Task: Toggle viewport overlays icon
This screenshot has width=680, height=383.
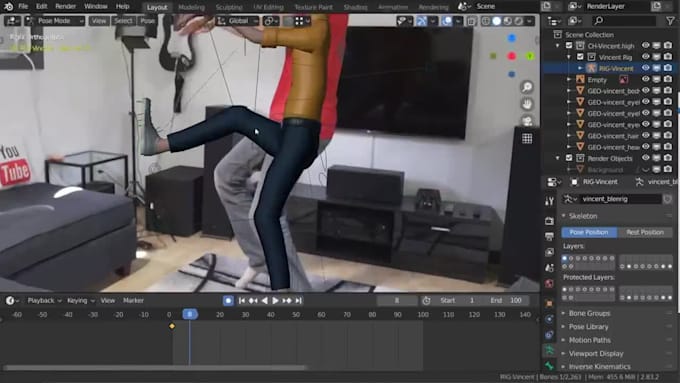Action: [446, 21]
